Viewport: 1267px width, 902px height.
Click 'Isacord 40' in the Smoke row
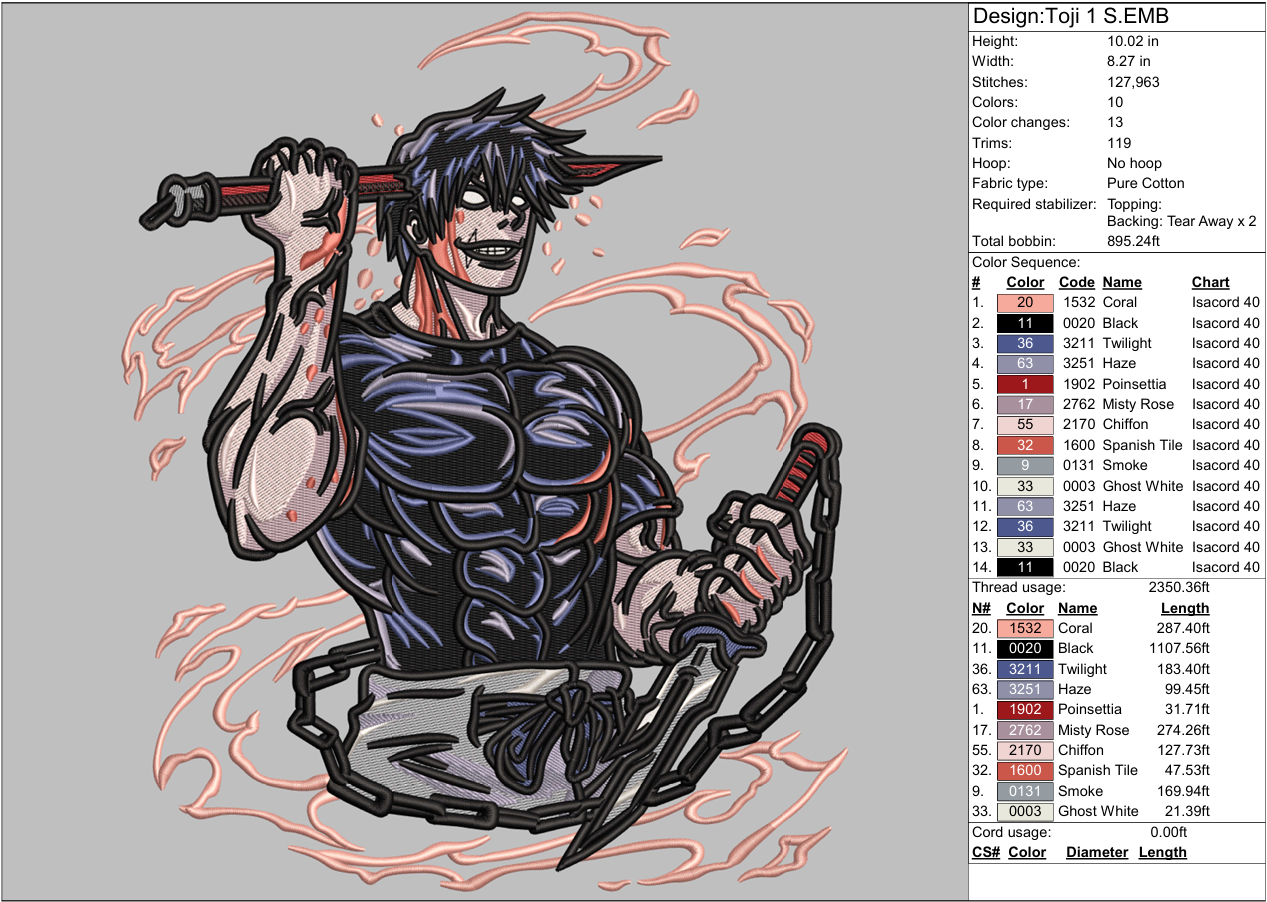pyautogui.click(x=1226, y=465)
